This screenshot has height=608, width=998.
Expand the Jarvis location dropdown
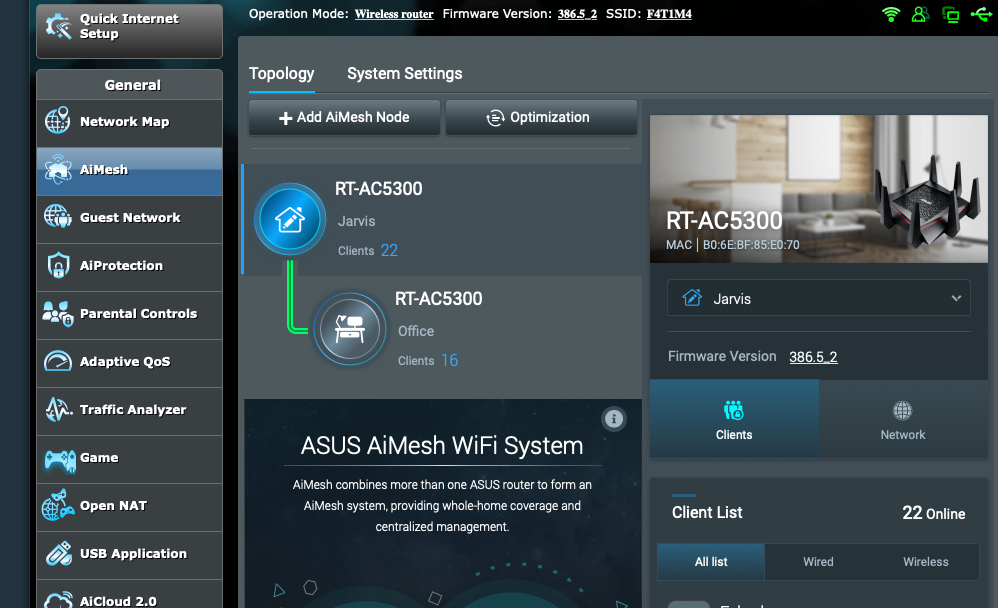[x=819, y=298]
